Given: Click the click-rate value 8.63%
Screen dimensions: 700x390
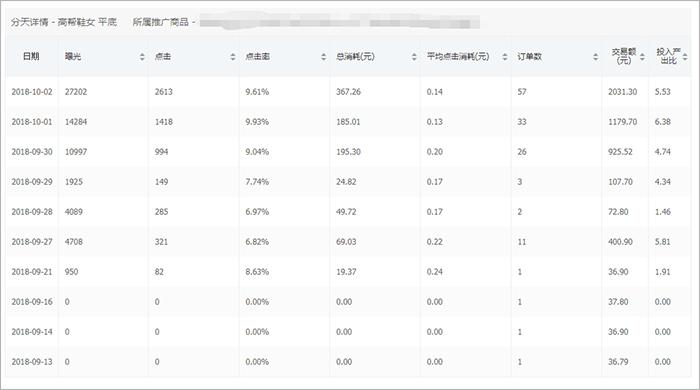Looking at the screenshot, I should (x=257, y=272).
